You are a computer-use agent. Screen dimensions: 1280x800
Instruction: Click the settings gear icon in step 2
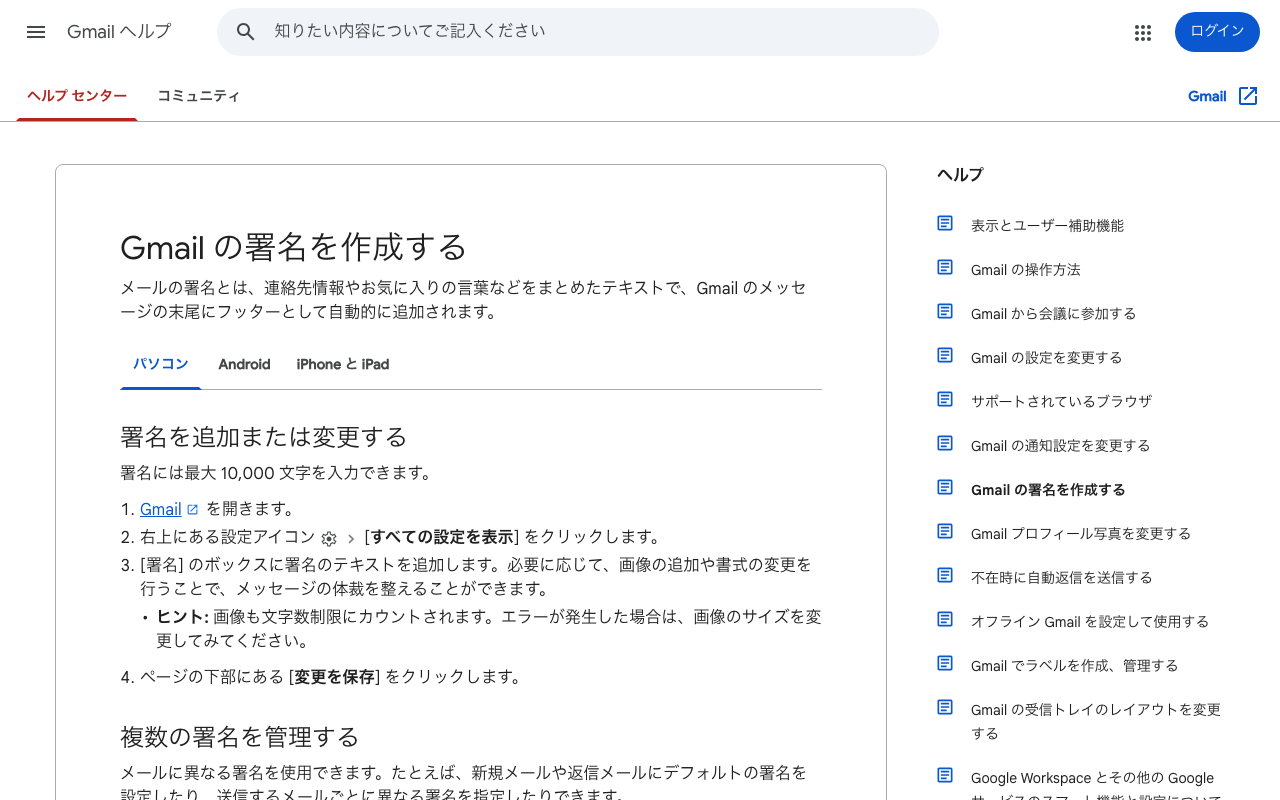(329, 538)
